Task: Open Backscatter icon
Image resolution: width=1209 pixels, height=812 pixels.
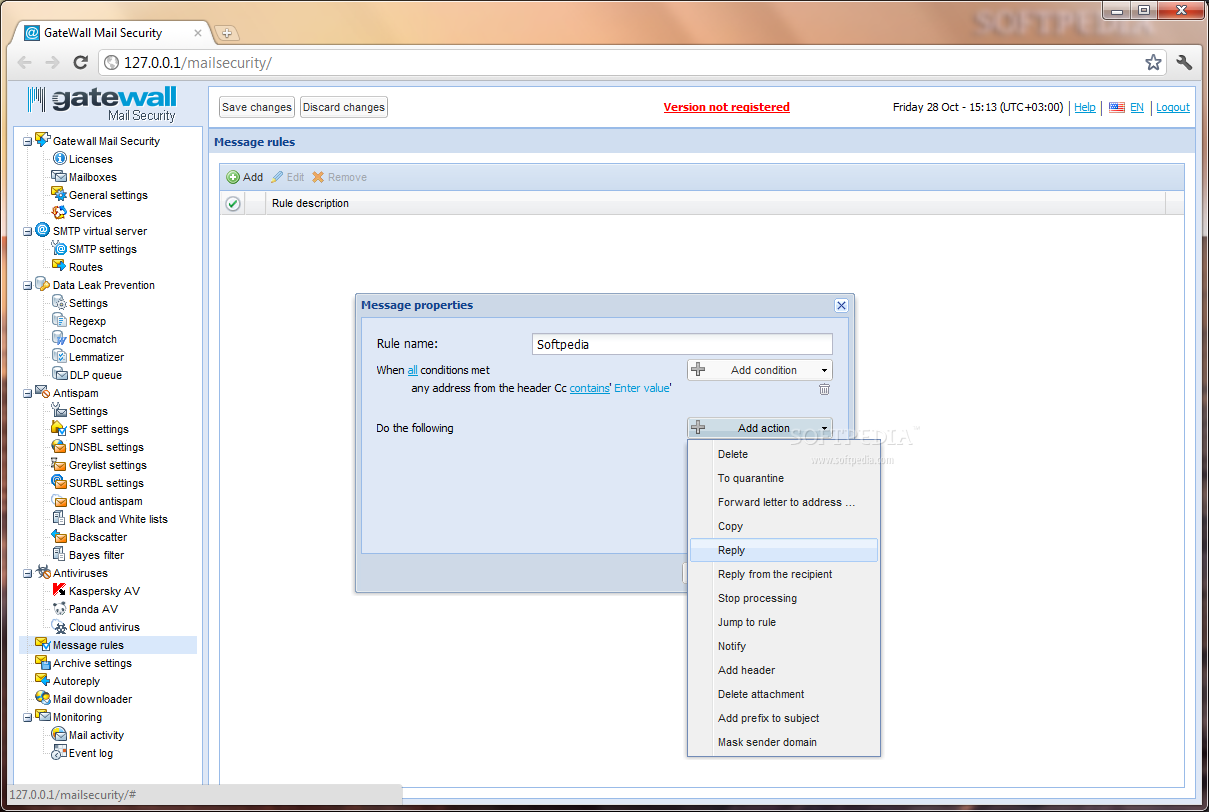Action: [x=59, y=537]
